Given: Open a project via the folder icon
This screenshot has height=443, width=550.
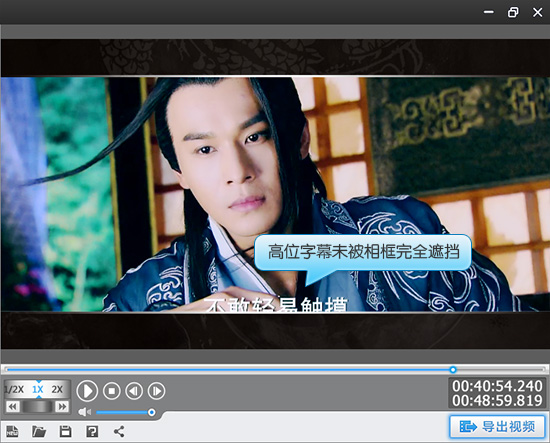Looking at the screenshot, I should pos(39,431).
